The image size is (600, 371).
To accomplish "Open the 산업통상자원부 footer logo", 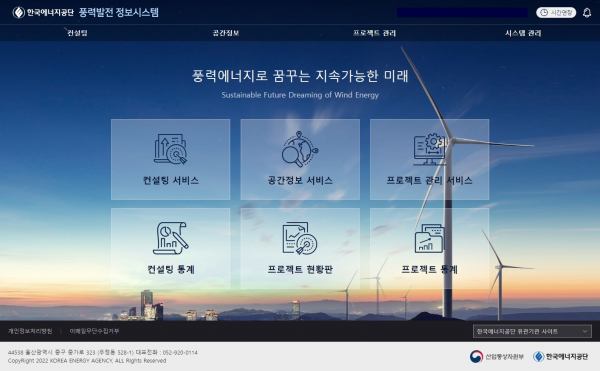I will coord(496,356).
